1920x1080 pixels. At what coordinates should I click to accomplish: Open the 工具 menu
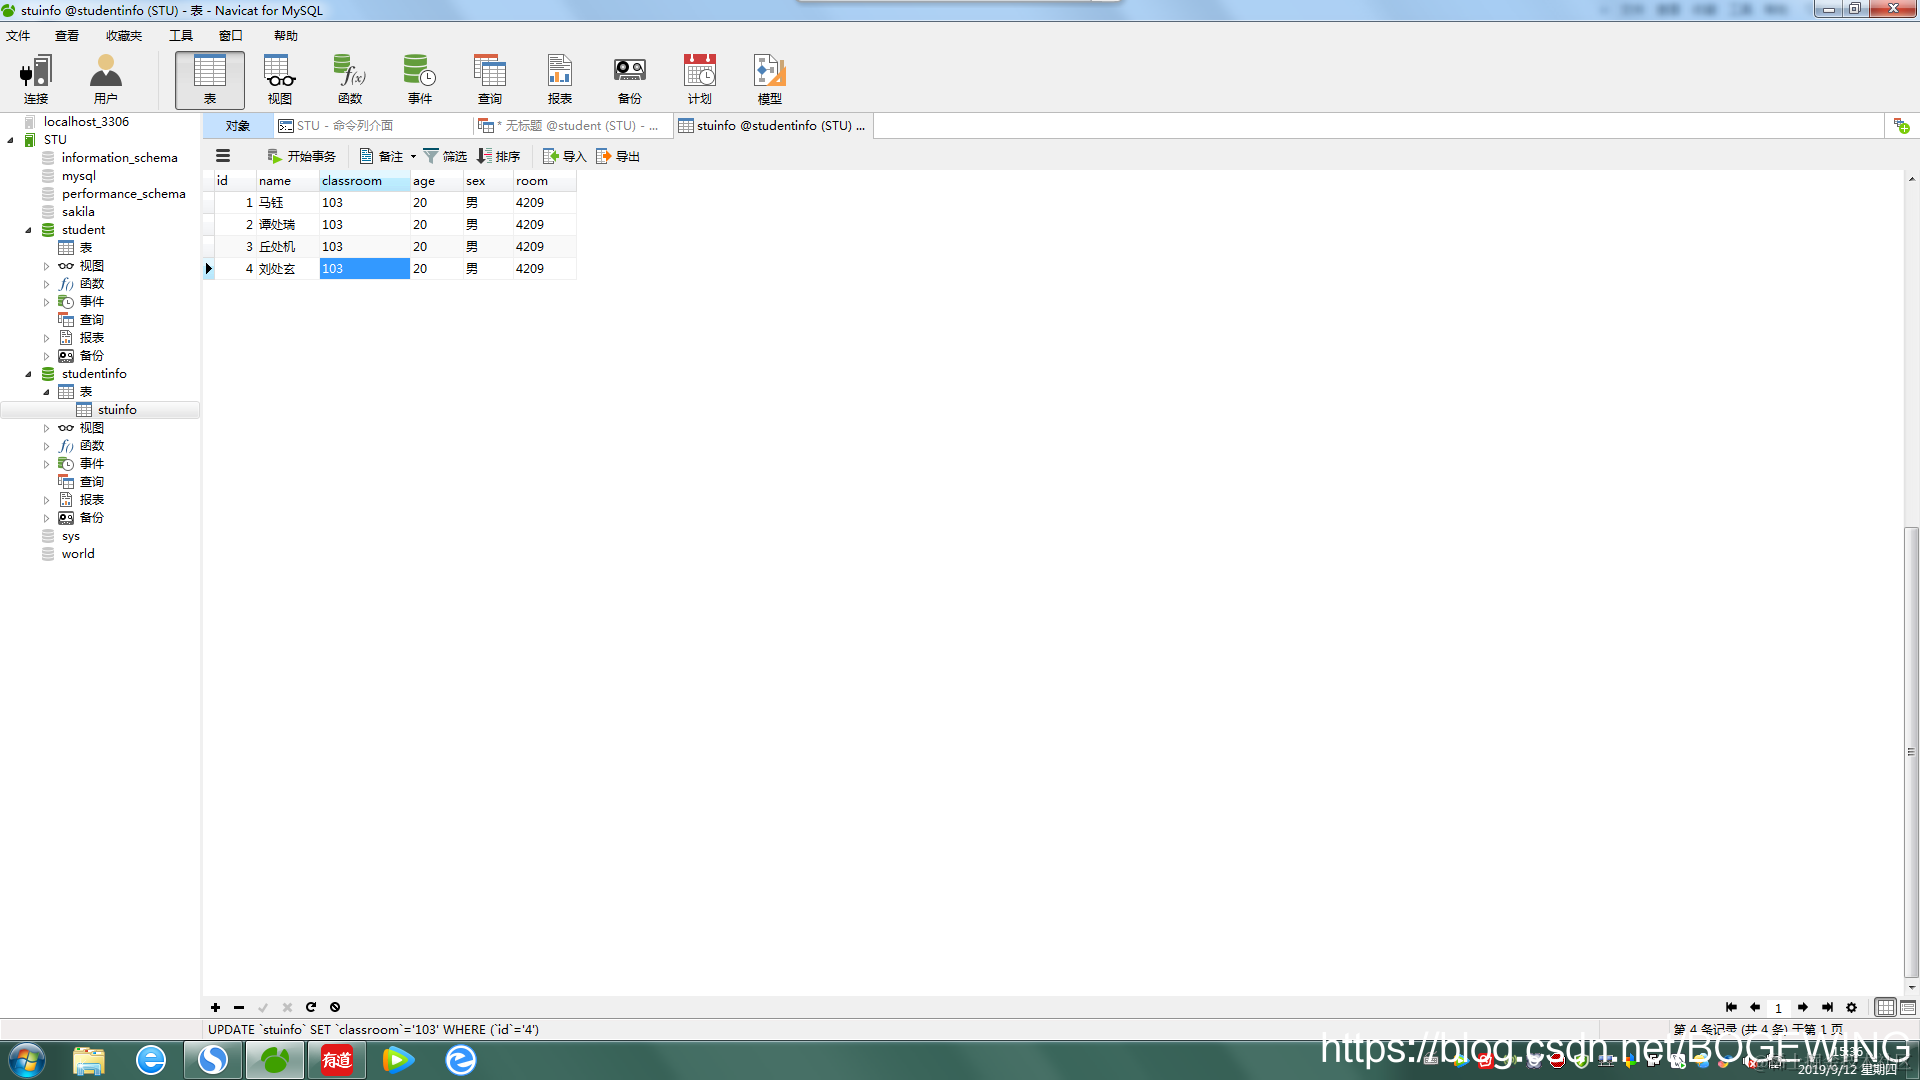point(180,36)
